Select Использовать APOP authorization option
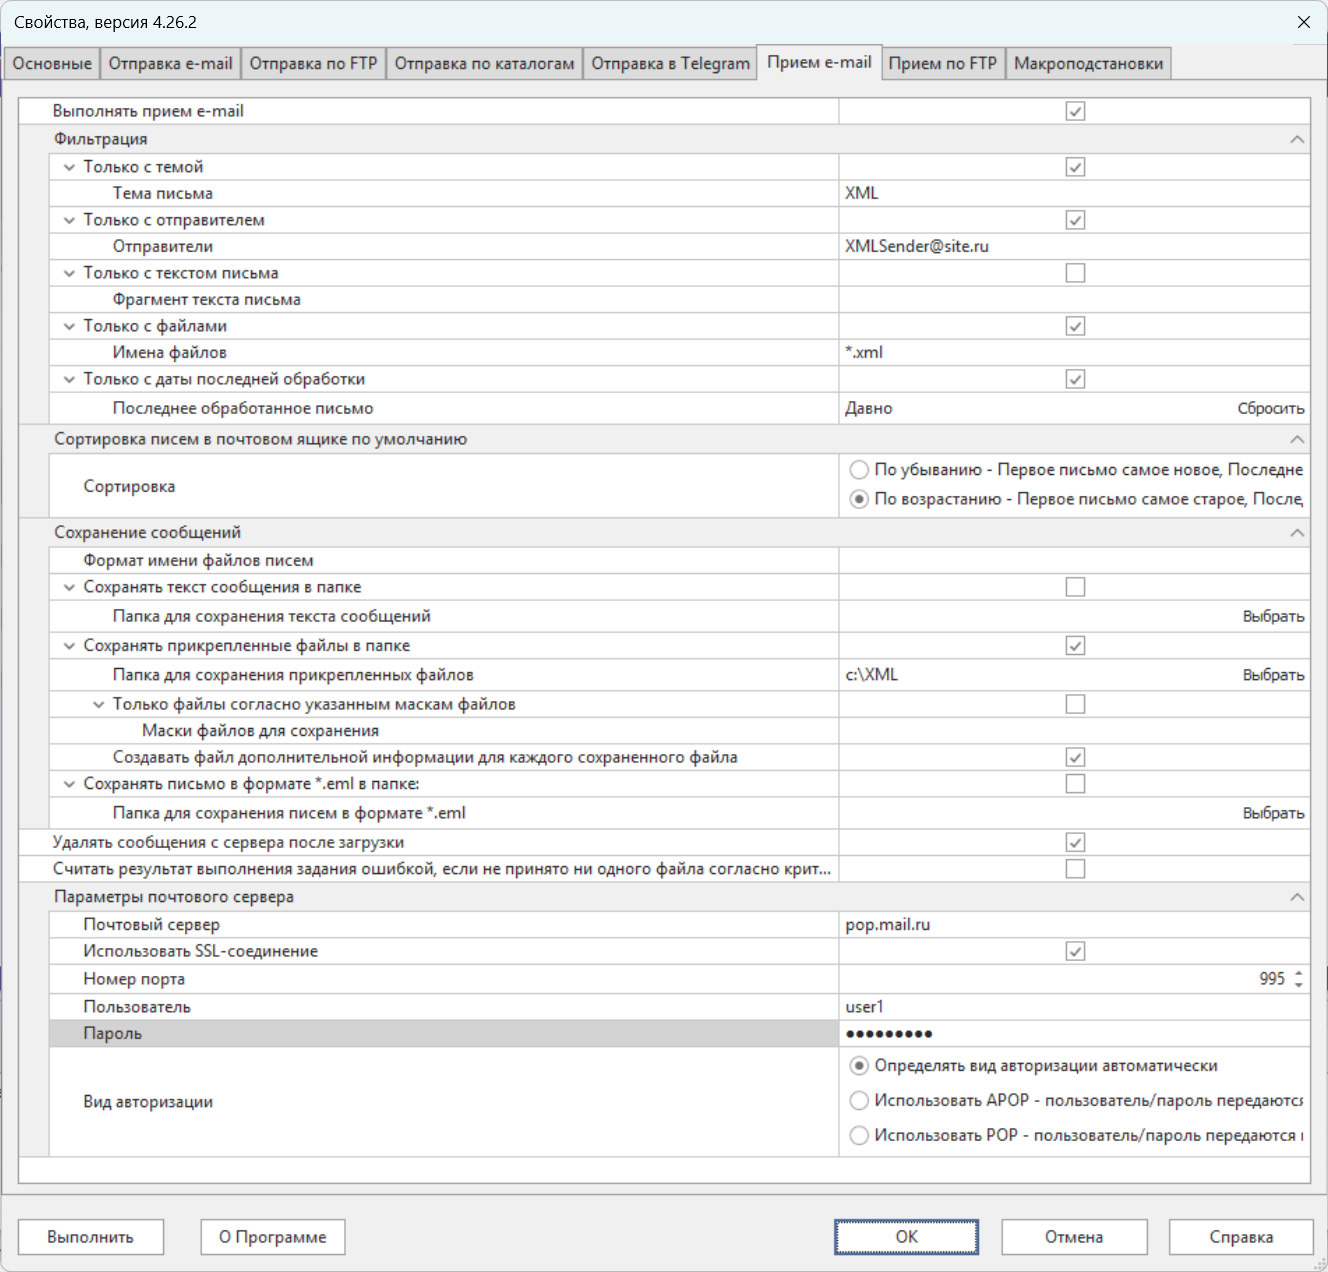The width and height of the screenshot is (1328, 1272). point(859,1100)
